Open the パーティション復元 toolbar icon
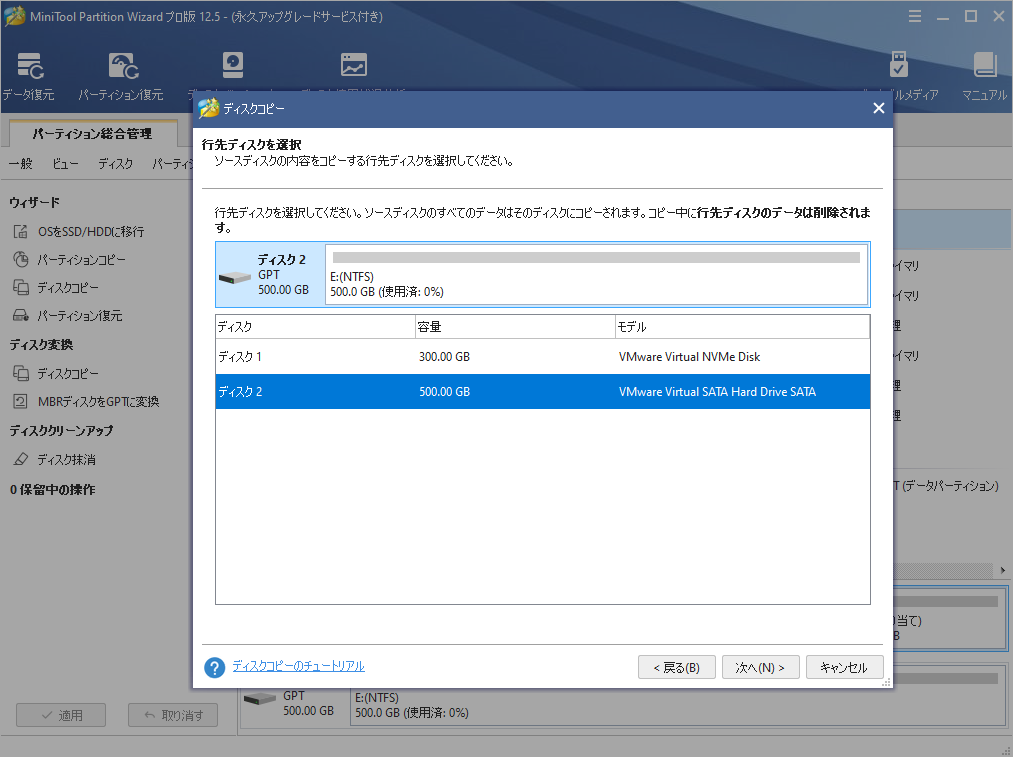 click(x=123, y=65)
